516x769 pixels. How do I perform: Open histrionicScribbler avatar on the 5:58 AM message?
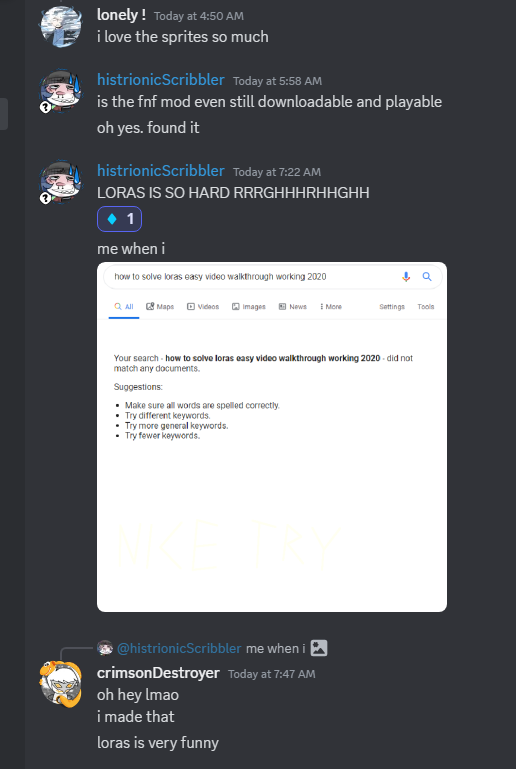point(61,91)
